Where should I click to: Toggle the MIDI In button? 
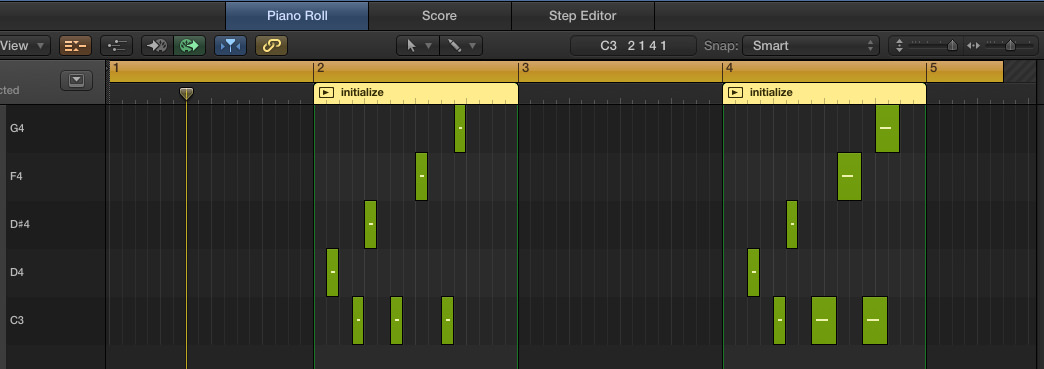click(157, 45)
